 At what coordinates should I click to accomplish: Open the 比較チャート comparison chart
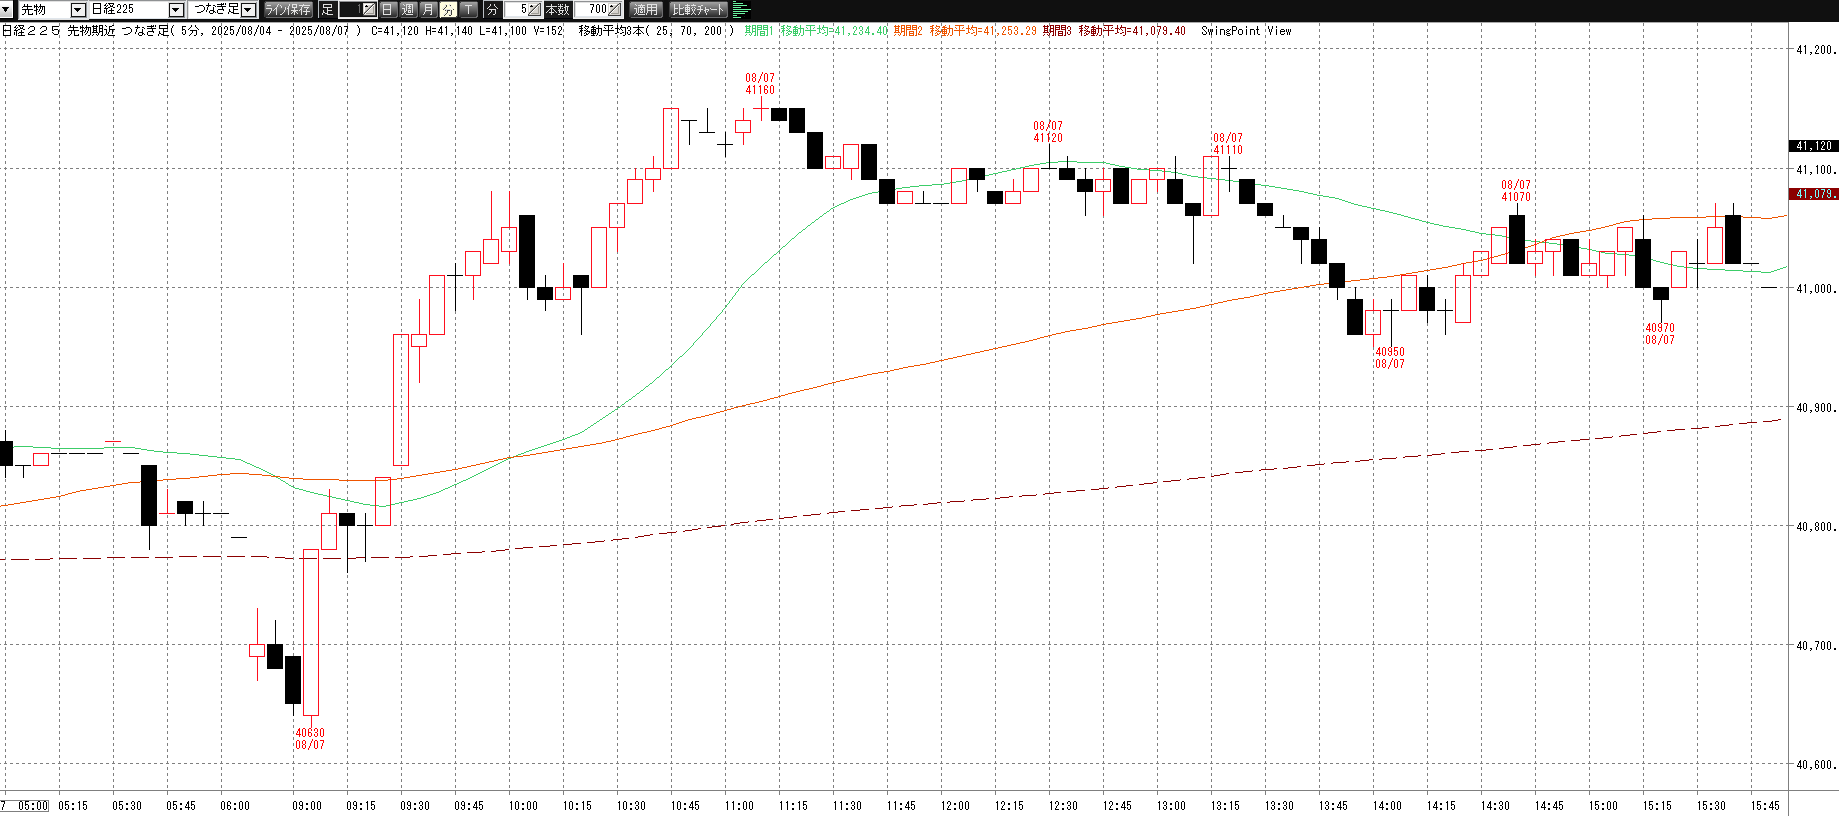pyautogui.click(x=698, y=10)
